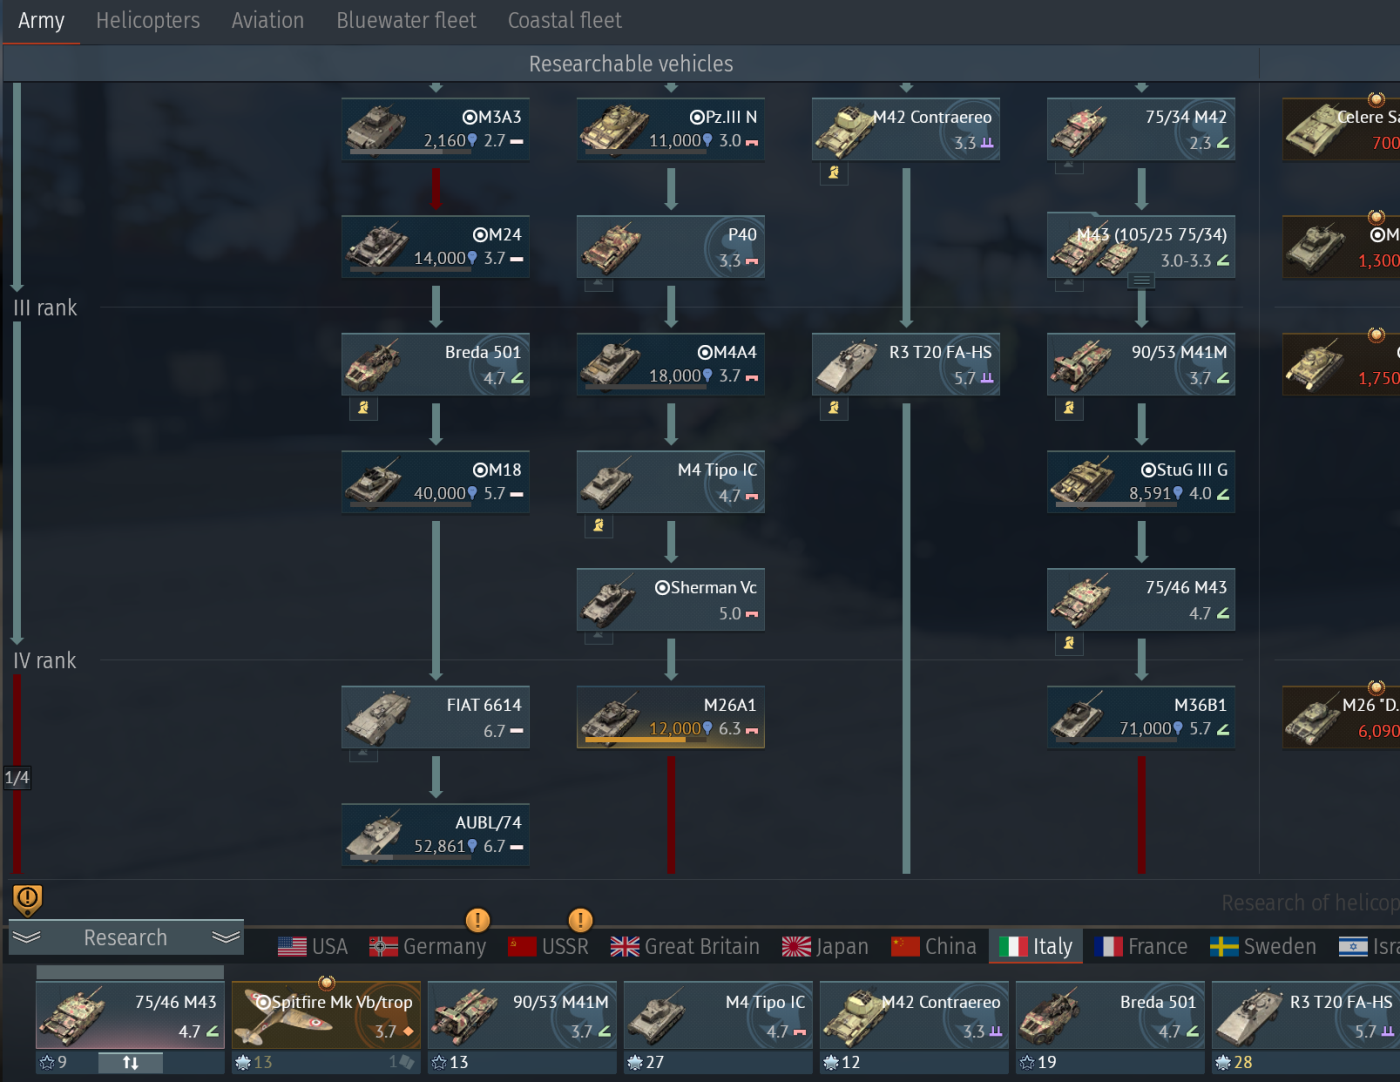The image size is (1400, 1082).
Task: Expand the M43 (105/25 75/34) group icon
Action: point(1142,282)
